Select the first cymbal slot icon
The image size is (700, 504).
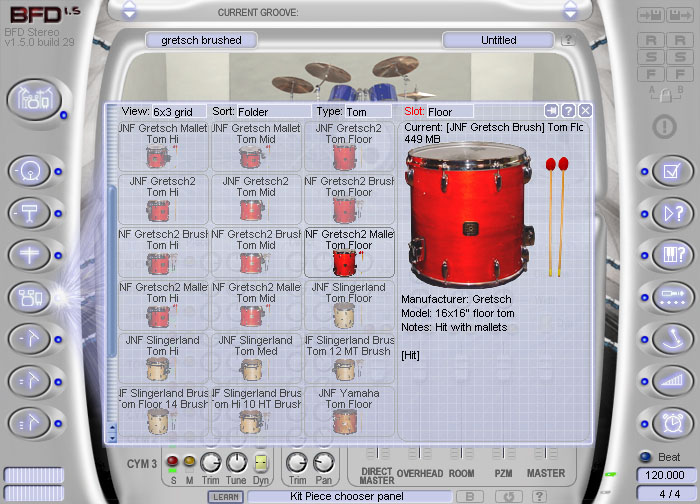(x=29, y=339)
